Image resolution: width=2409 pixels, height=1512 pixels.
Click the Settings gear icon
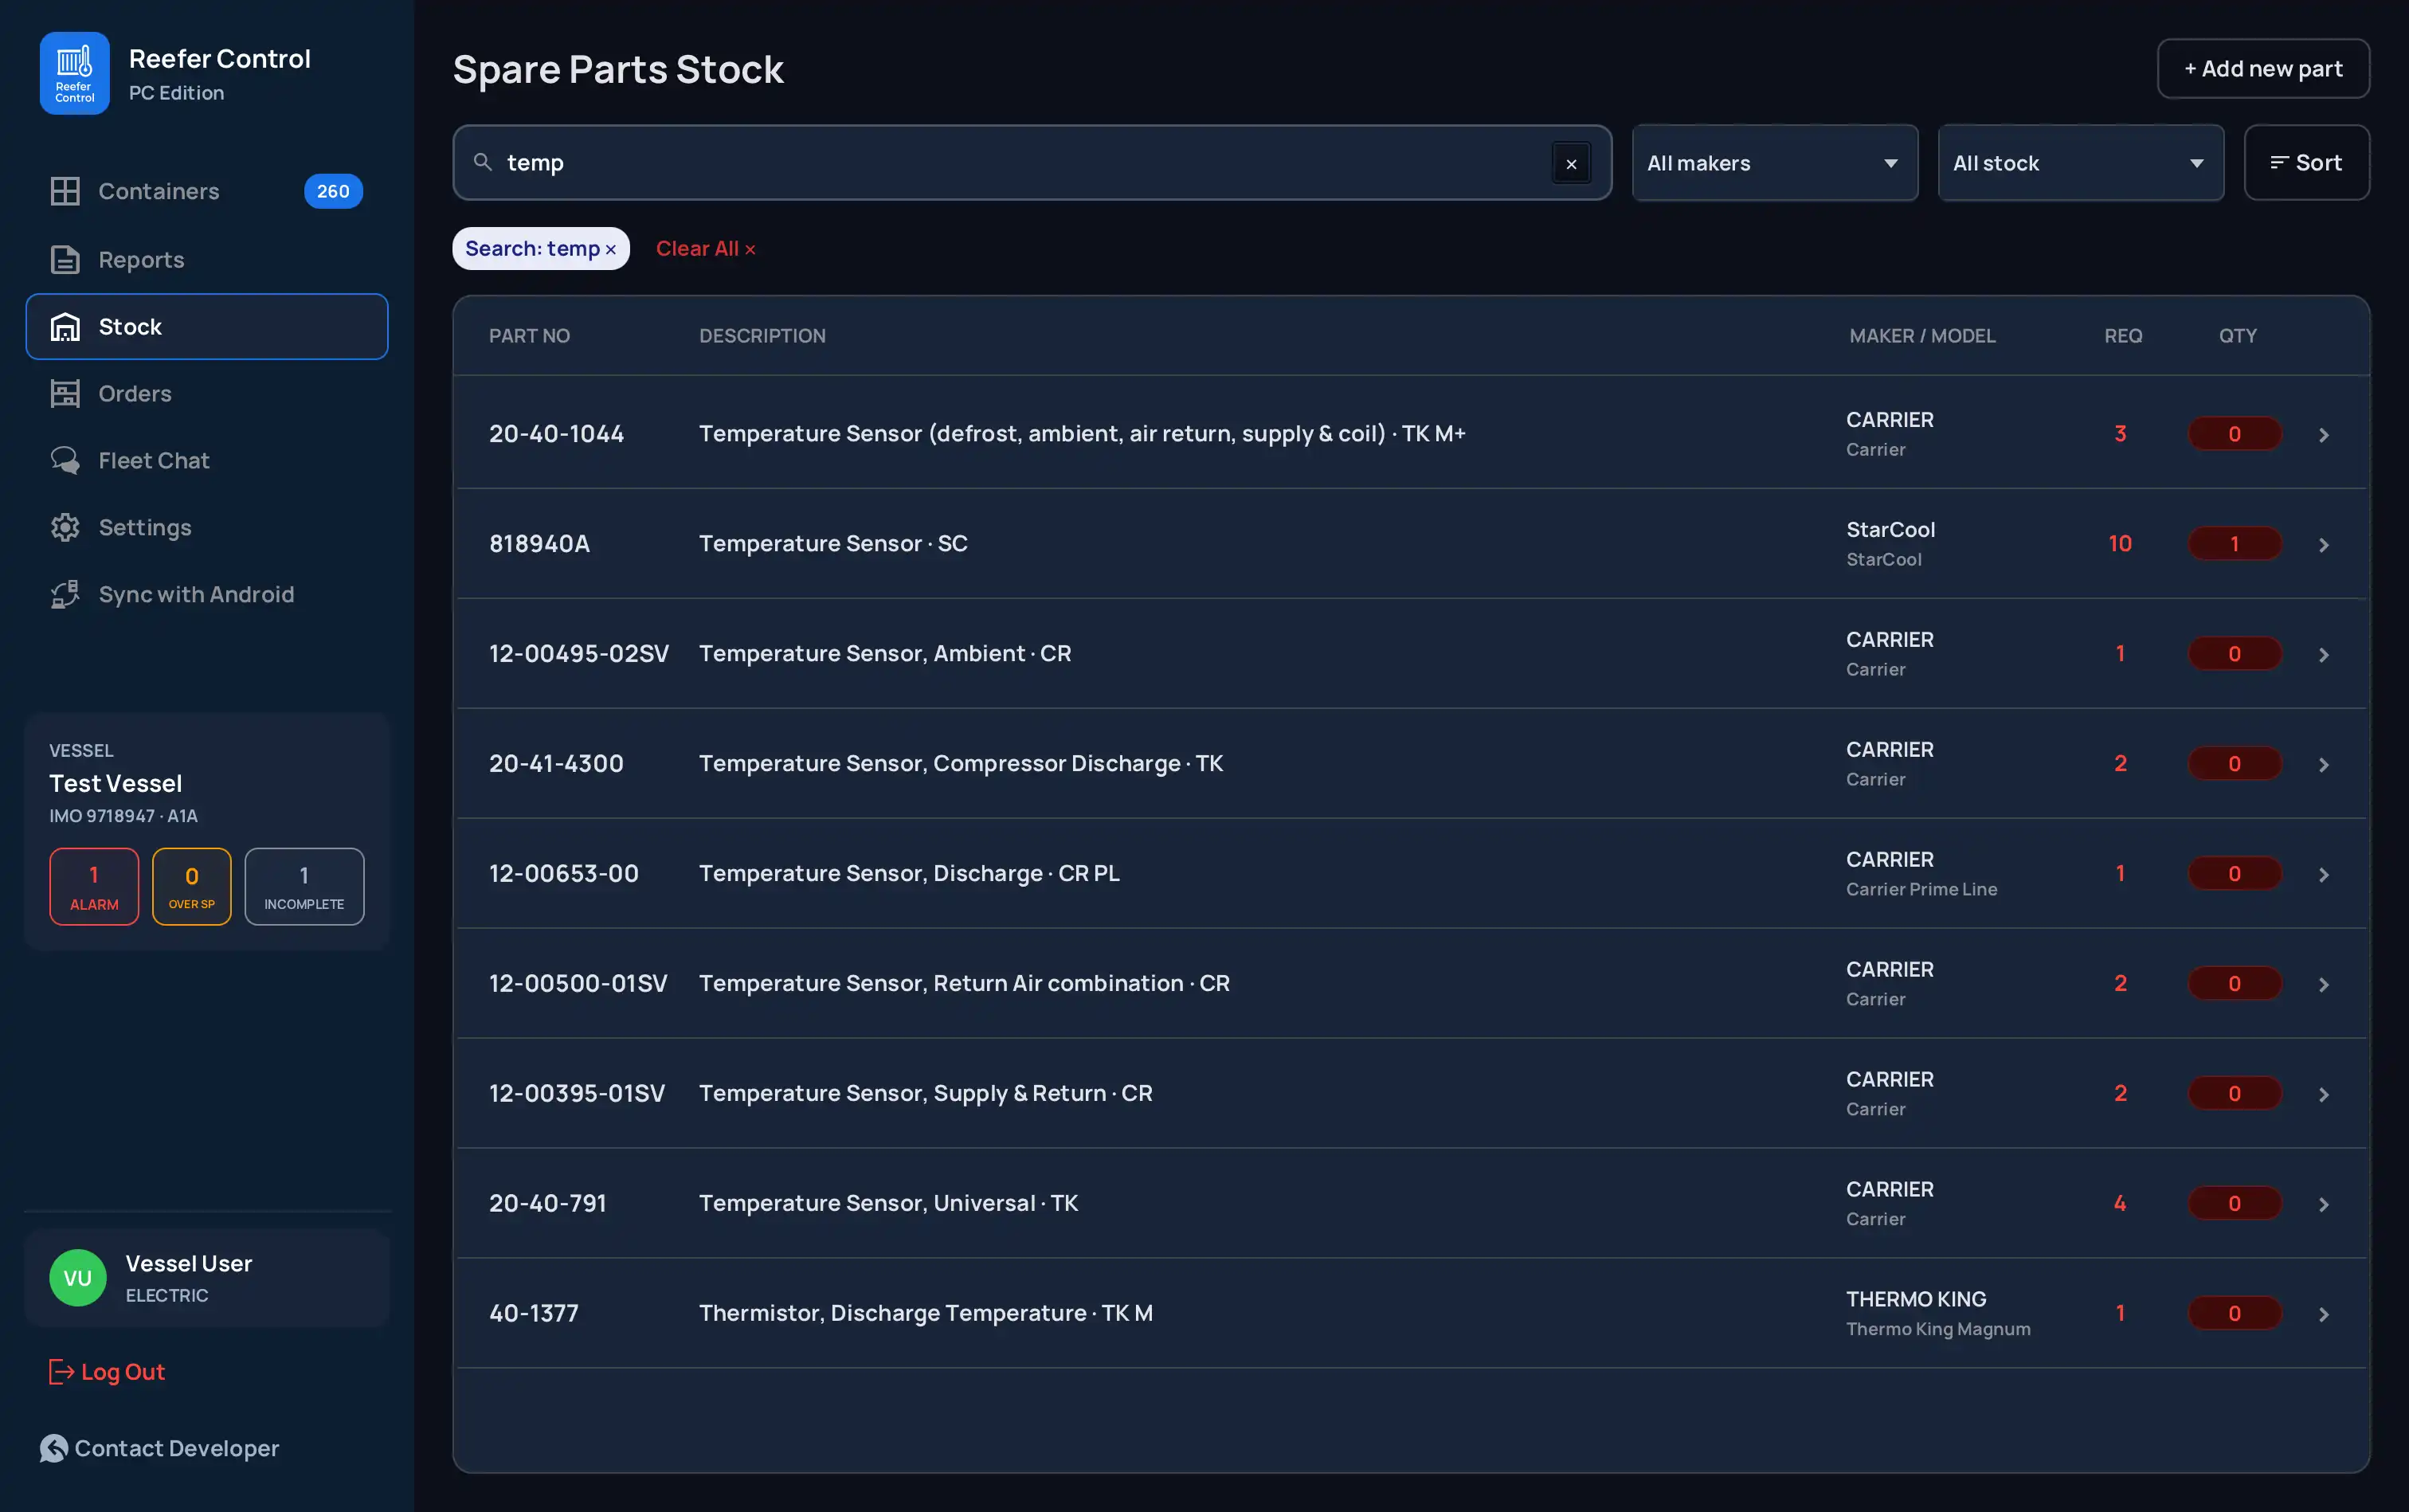pos(65,528)
